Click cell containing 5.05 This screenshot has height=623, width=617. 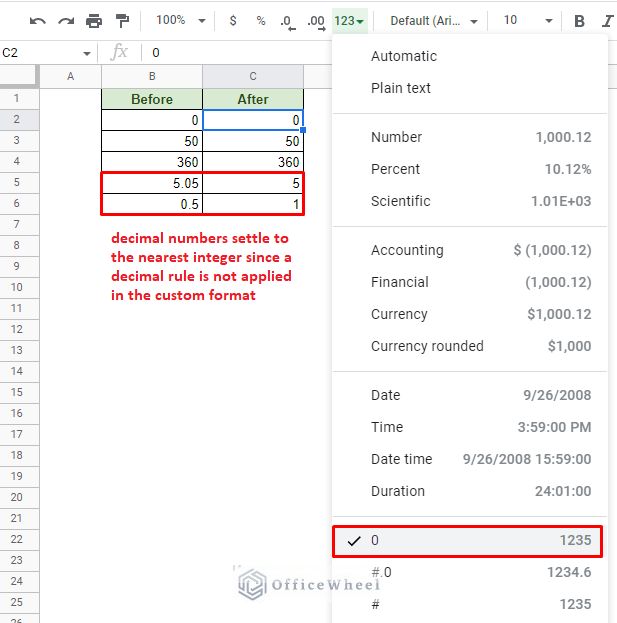[152, 183]
